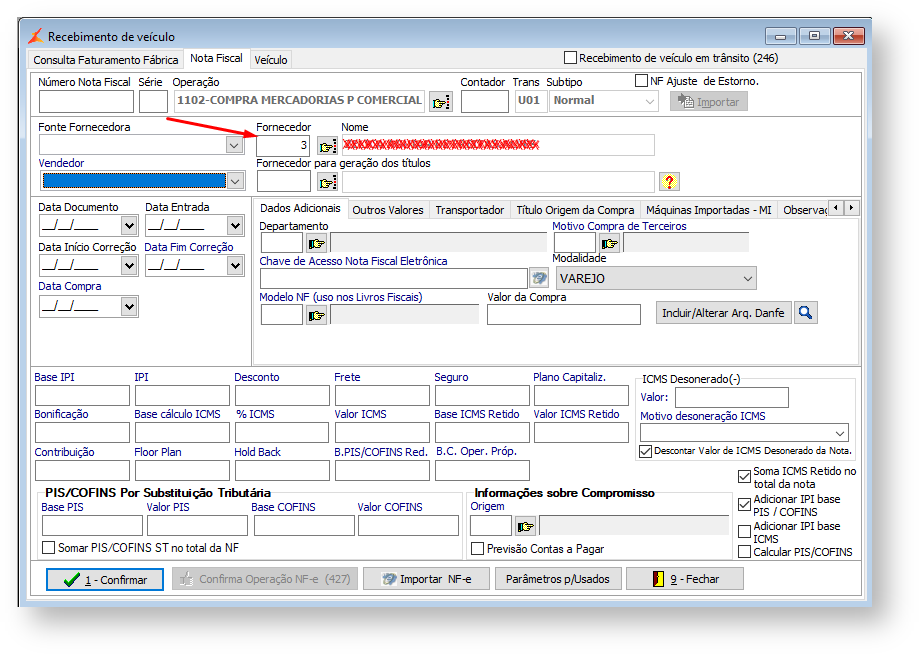920x655 pixels.
Task: Focus the Valor da Compra field
Action: [563, 315]
